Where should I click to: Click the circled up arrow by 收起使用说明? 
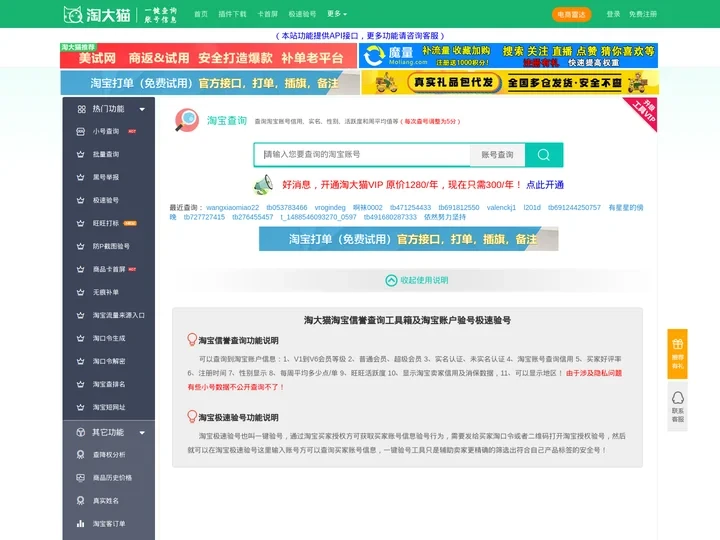pos(391,280)
